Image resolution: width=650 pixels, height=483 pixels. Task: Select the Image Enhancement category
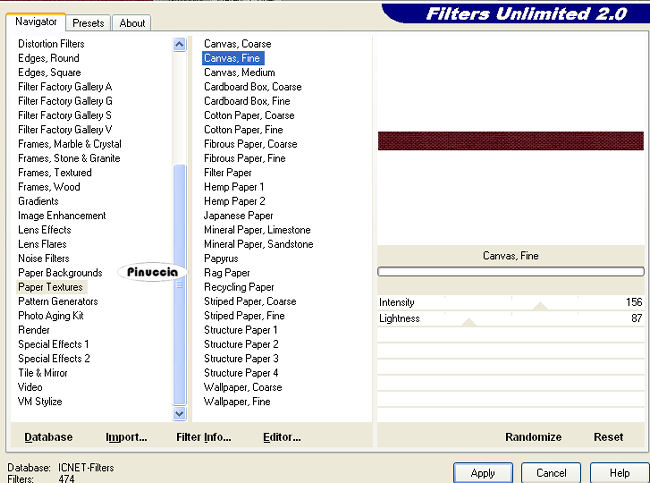coord(62,216)
